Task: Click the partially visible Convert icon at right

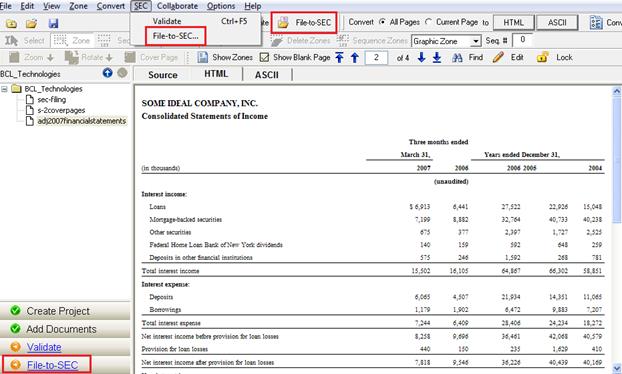Action: (596, 23)
